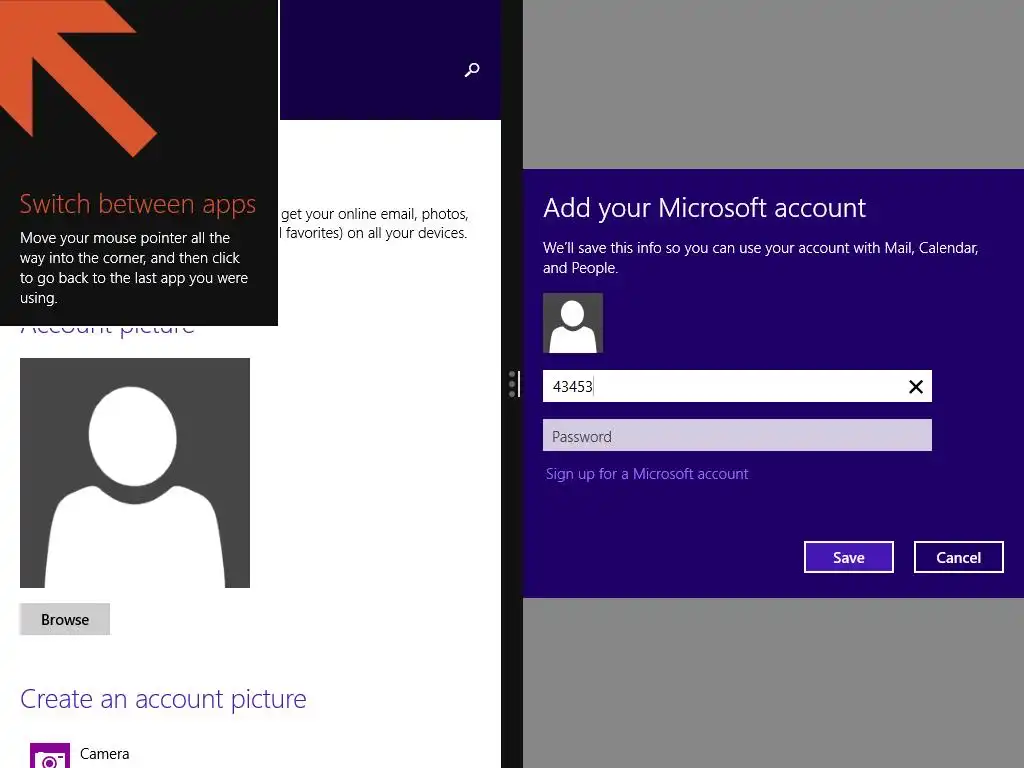Click the Password input field
Screen dimensions: 1024x768
[x=737, y=436]
